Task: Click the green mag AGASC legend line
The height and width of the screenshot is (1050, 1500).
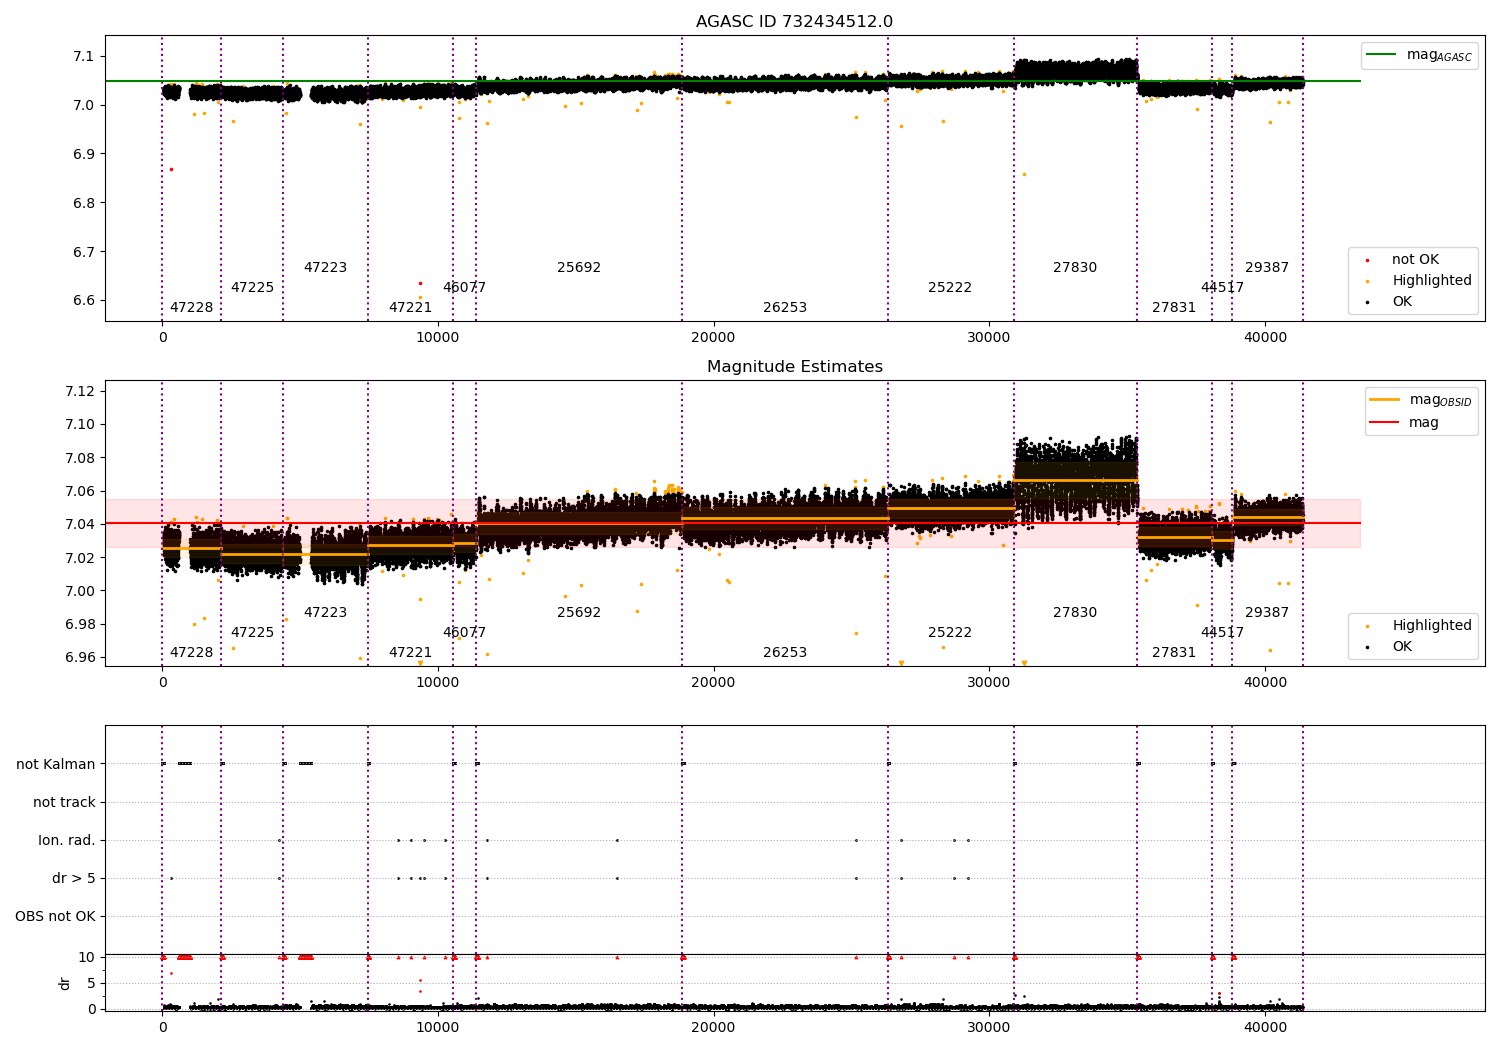Action: pyautogui.click(x=1380, y=55)
